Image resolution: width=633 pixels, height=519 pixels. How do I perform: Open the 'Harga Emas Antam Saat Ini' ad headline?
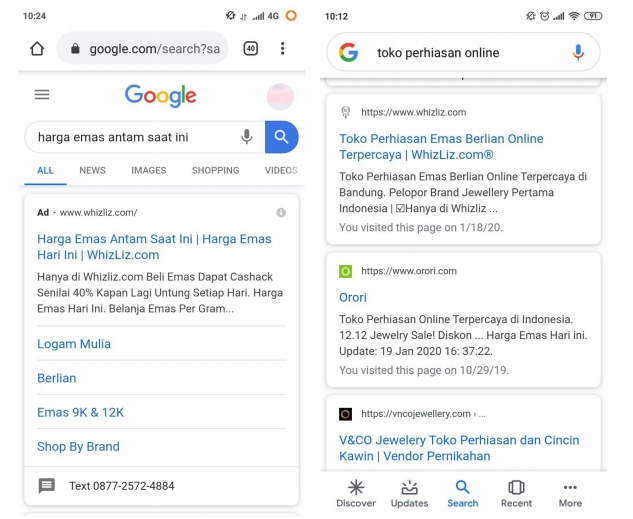click(x=154, y=247)
